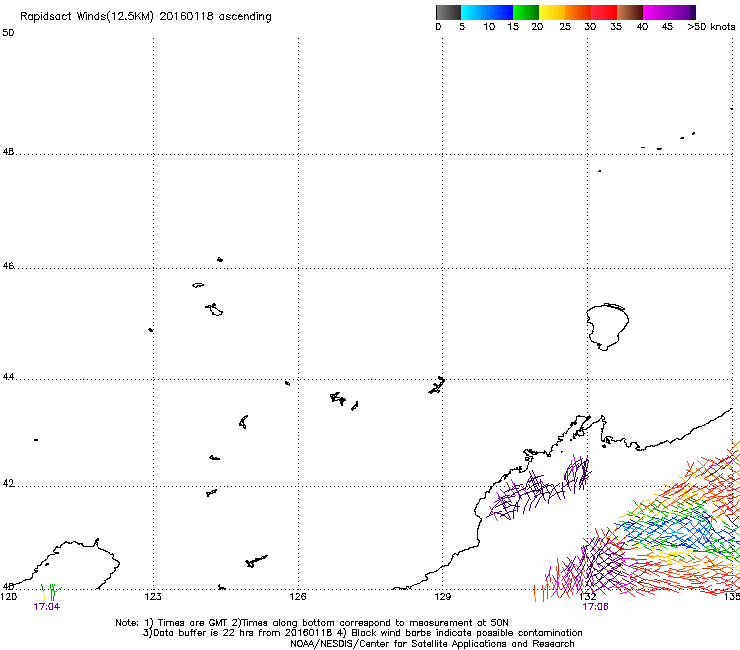Image resolution: width=740 pixels, height=650 pixels.
Task: Click the '10' label under the color bar
Action: [x=489, y=27]
